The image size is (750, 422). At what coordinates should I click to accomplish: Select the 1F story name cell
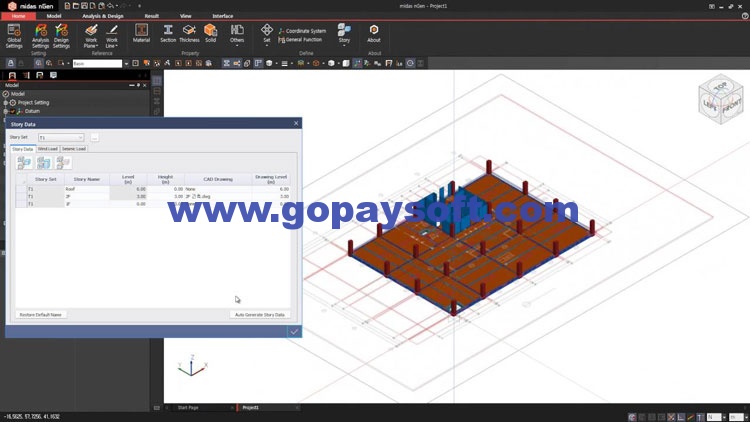click(x=87, y=204)
